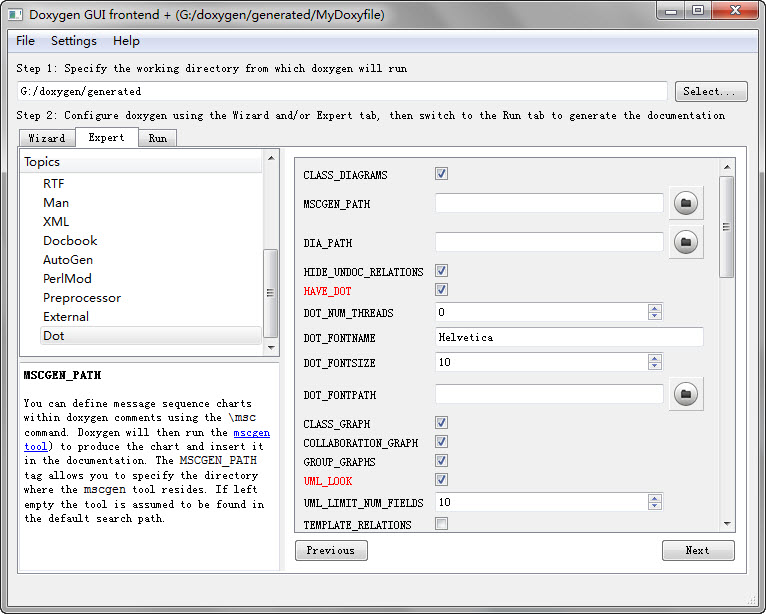Click the Select... directory button
The width and height of the screenshot is (766, 614).
click(x=711, y=91)
